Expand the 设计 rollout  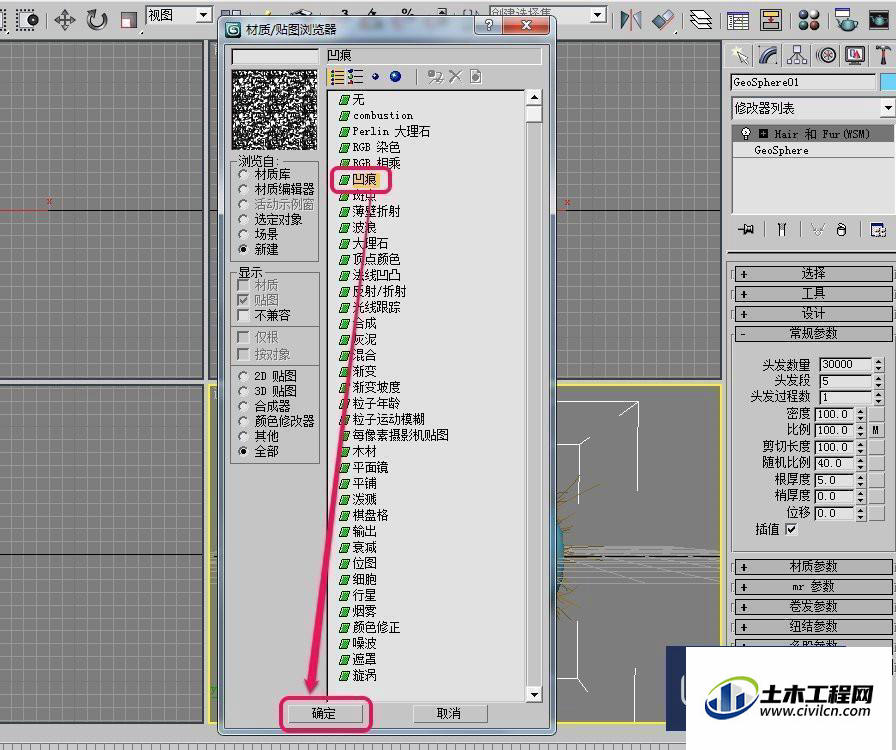pos(813,314)
